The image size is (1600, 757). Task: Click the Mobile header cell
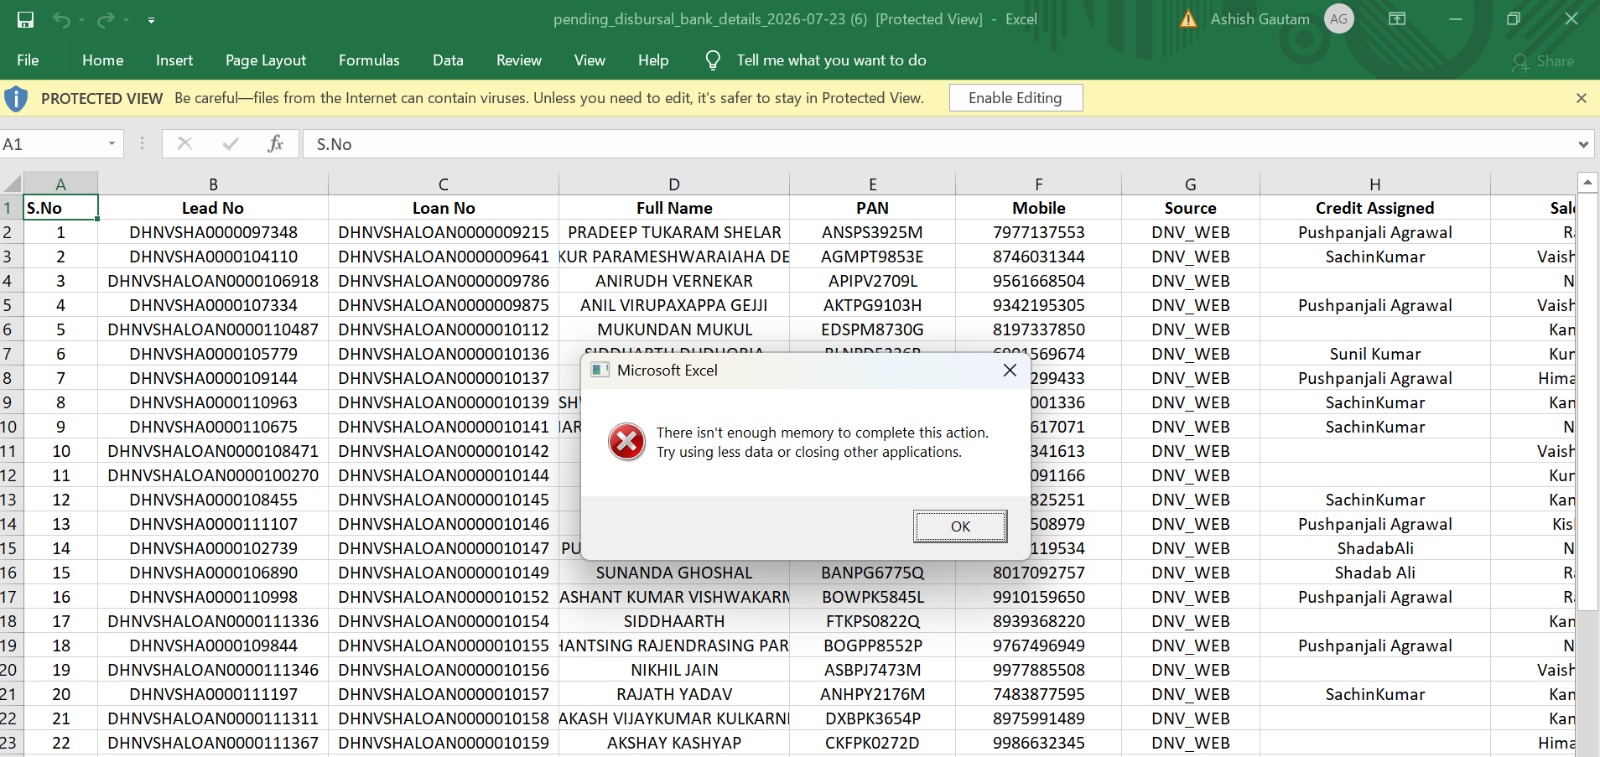(1038, 208)
